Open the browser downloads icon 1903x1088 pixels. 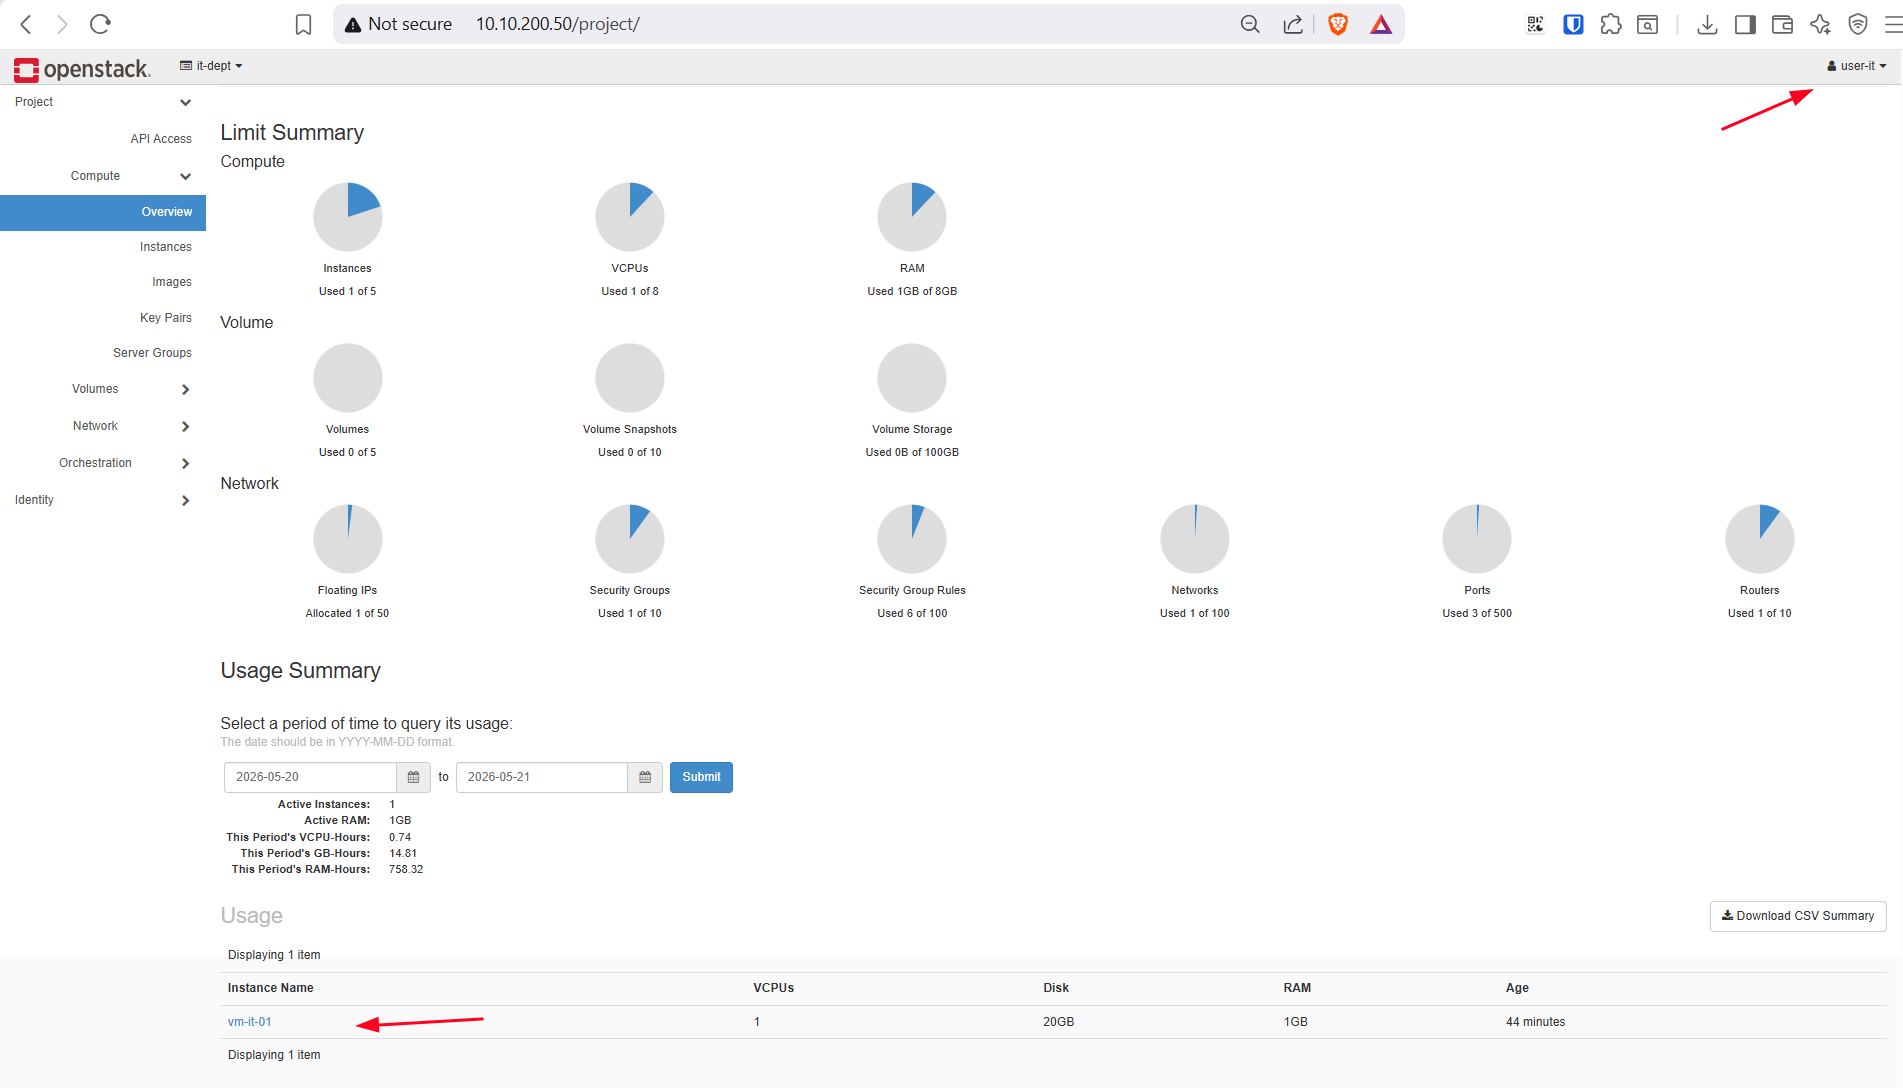[1708, 24]
